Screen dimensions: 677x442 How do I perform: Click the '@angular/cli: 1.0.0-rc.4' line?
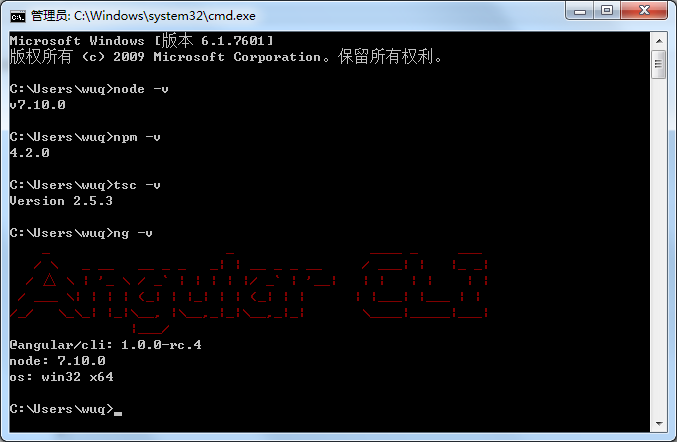click(105, 345)
